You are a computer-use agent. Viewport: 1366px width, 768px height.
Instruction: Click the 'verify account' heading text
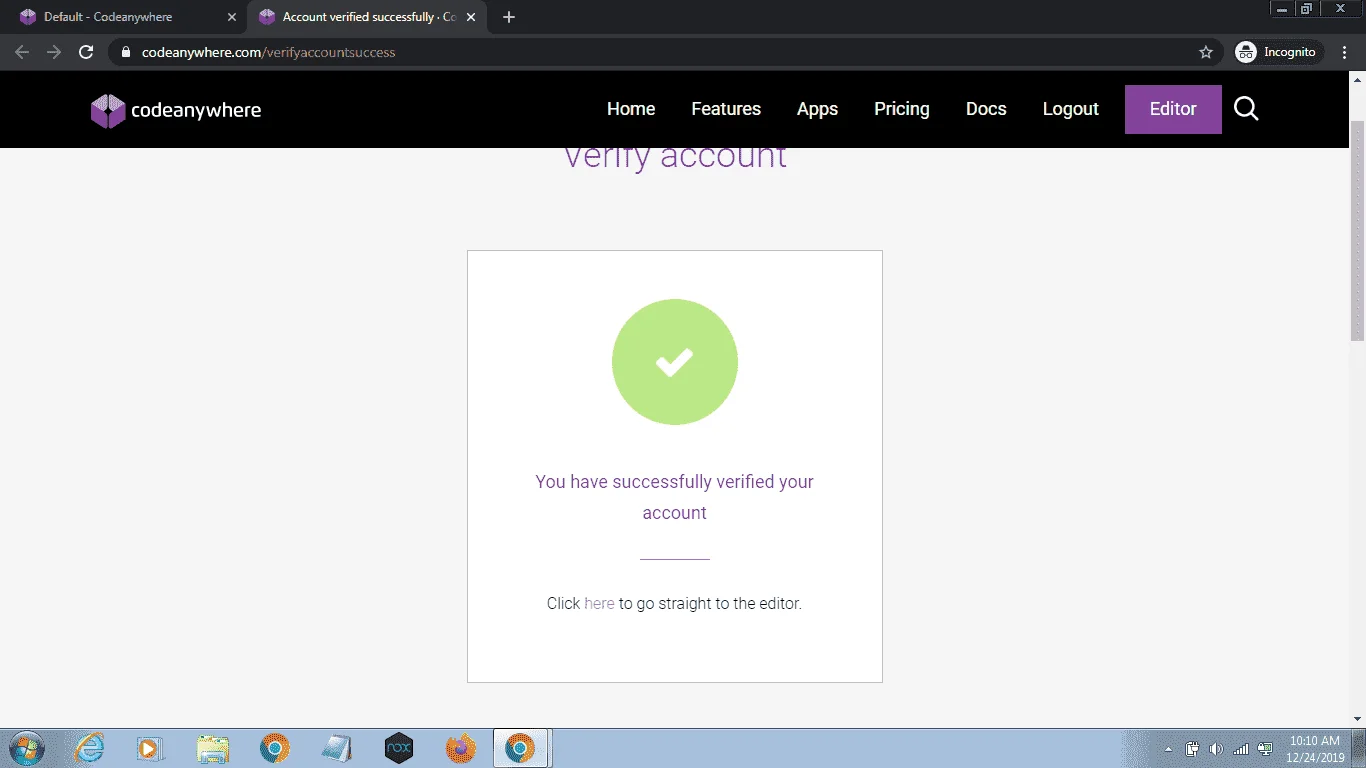coord(675,156)
